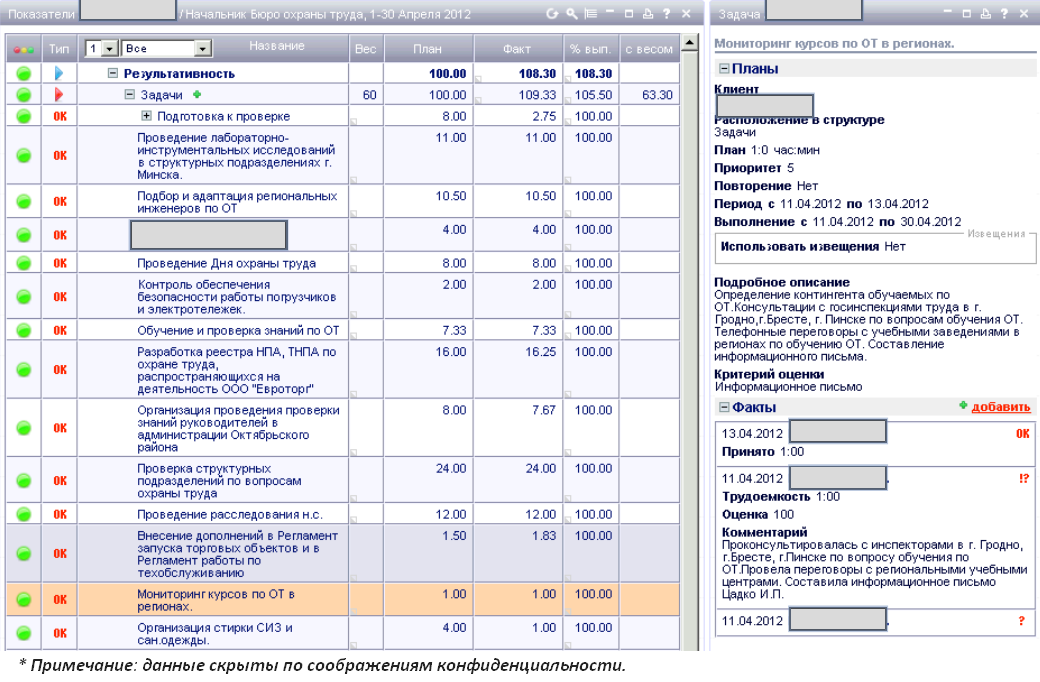The height and width of the screenshot is (682, 1040).
Task: Print the Показатели panel
Action: [x=648, y=13]
